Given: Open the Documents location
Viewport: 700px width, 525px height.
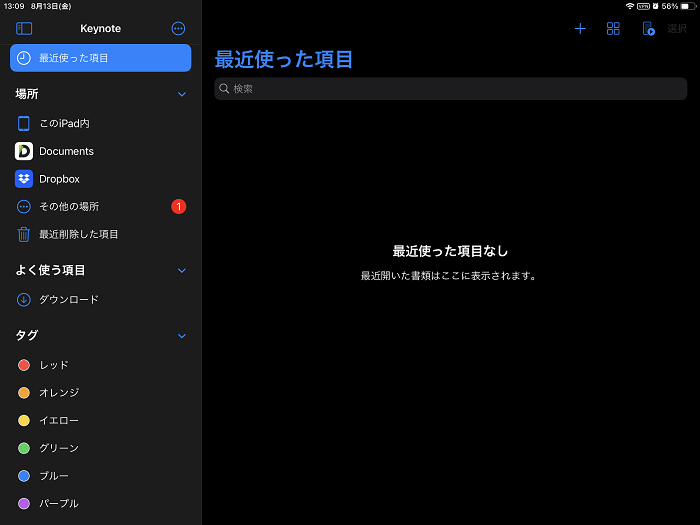Looking at the screenshot, I should 100,151.
